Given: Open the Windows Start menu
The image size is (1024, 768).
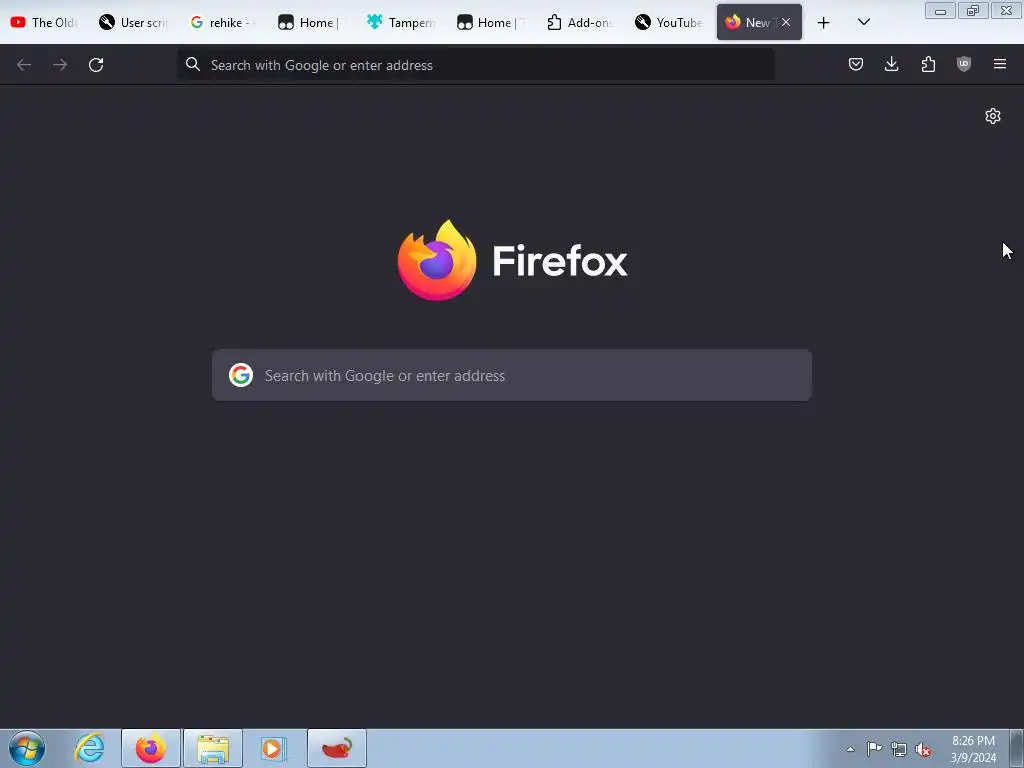Looking at the screenshot, I should point(27,748).
